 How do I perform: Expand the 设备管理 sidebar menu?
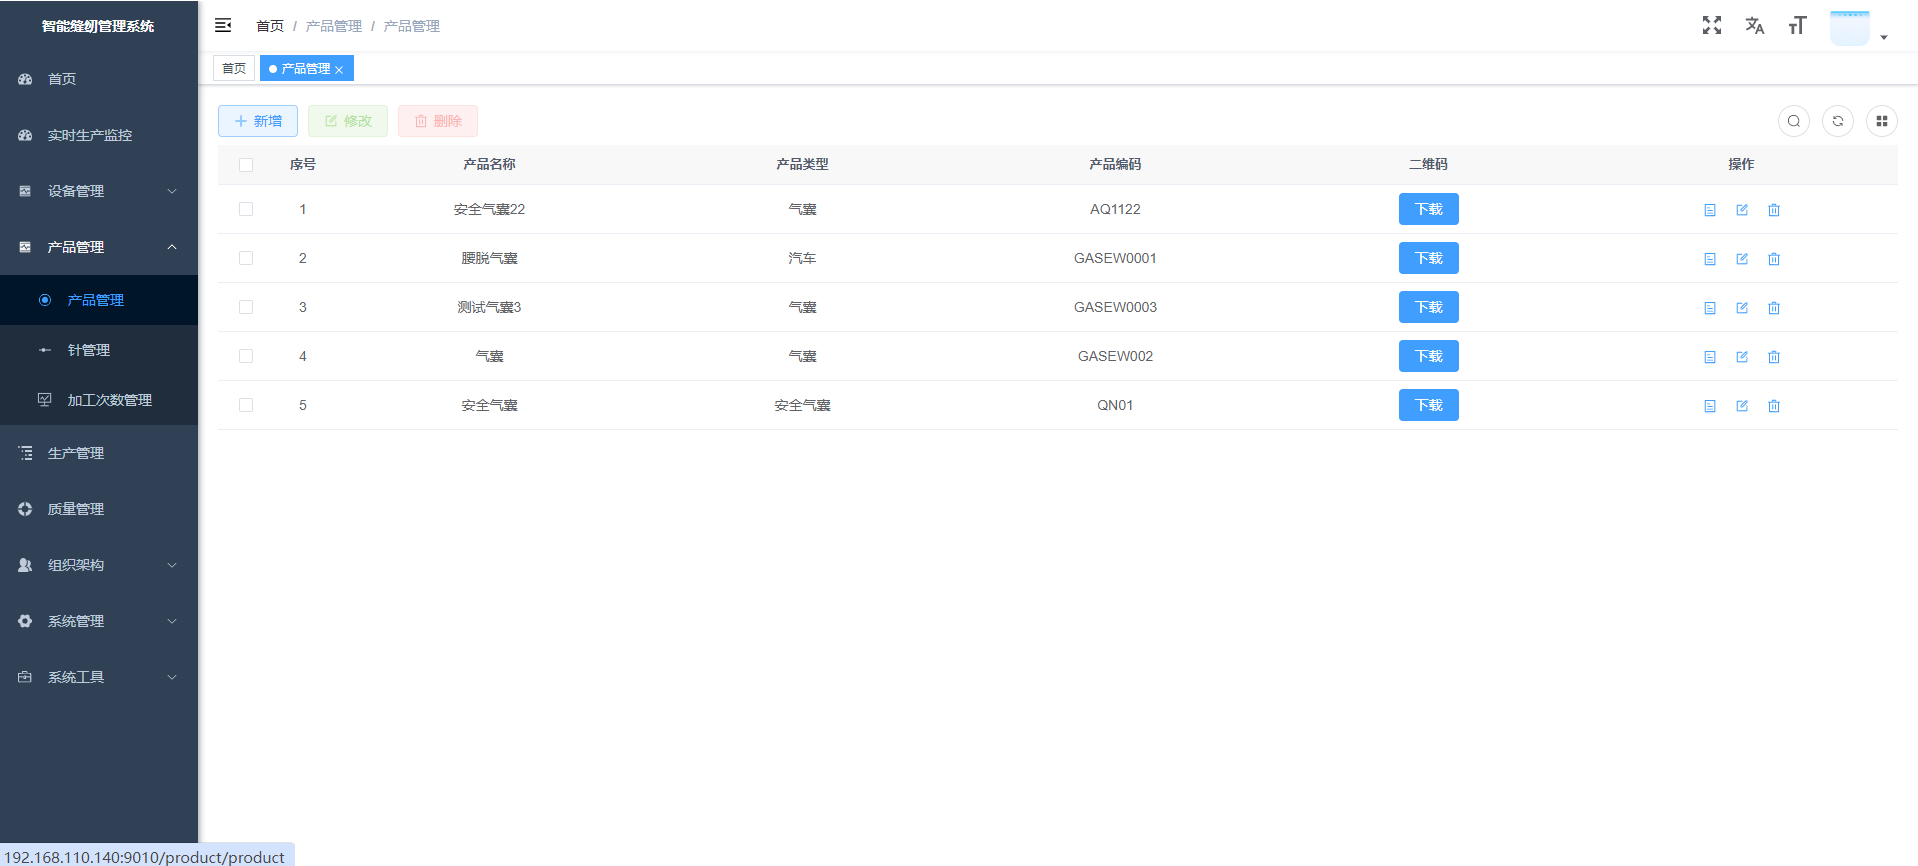98,191
